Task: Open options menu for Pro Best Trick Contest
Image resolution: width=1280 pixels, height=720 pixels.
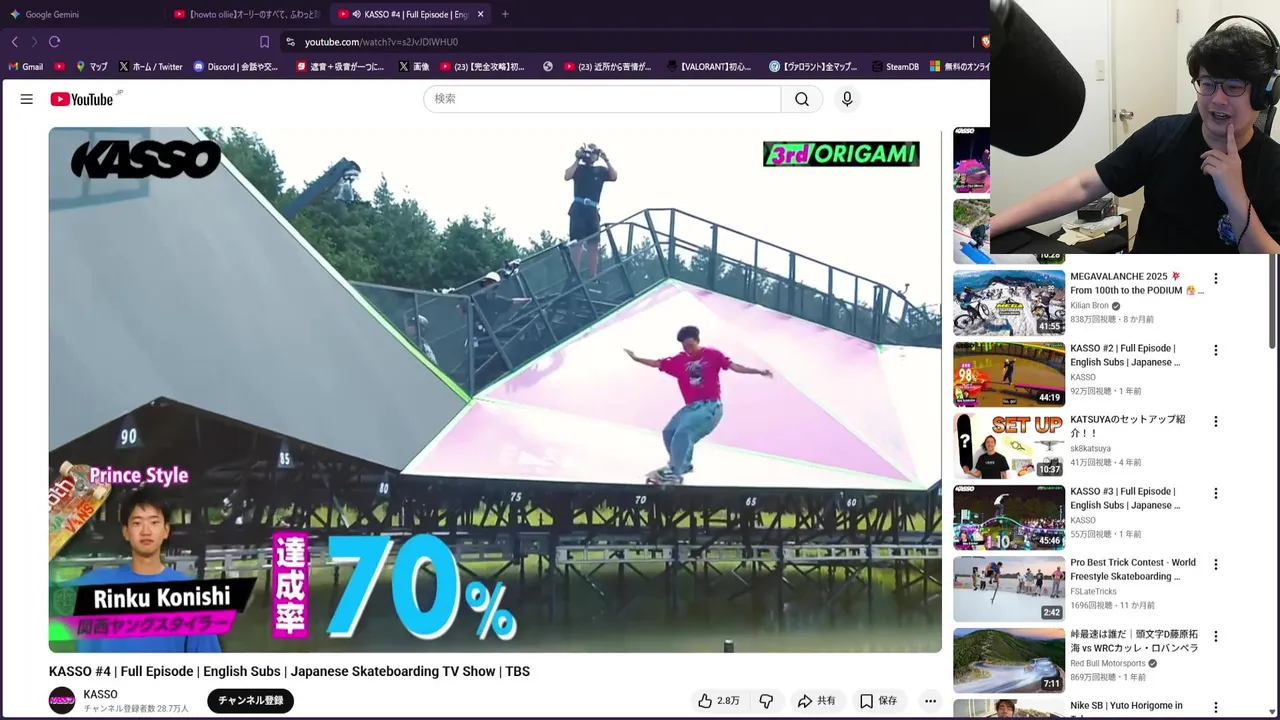Action: (1216, 565)
